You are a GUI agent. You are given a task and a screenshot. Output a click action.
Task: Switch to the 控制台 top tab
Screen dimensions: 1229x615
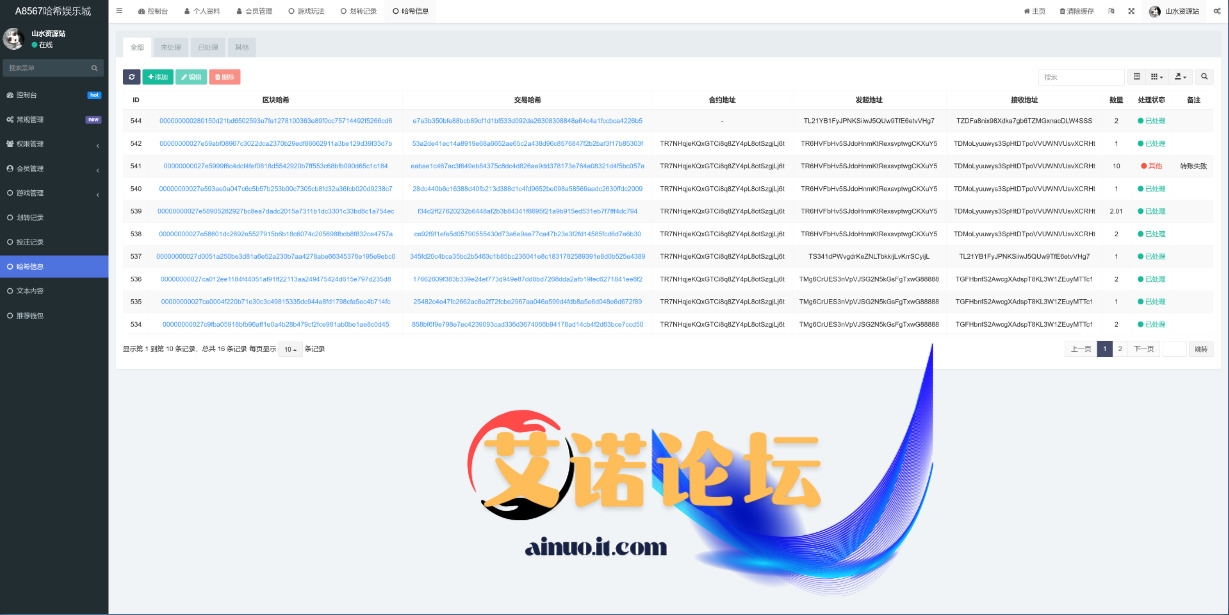(153, 11)
